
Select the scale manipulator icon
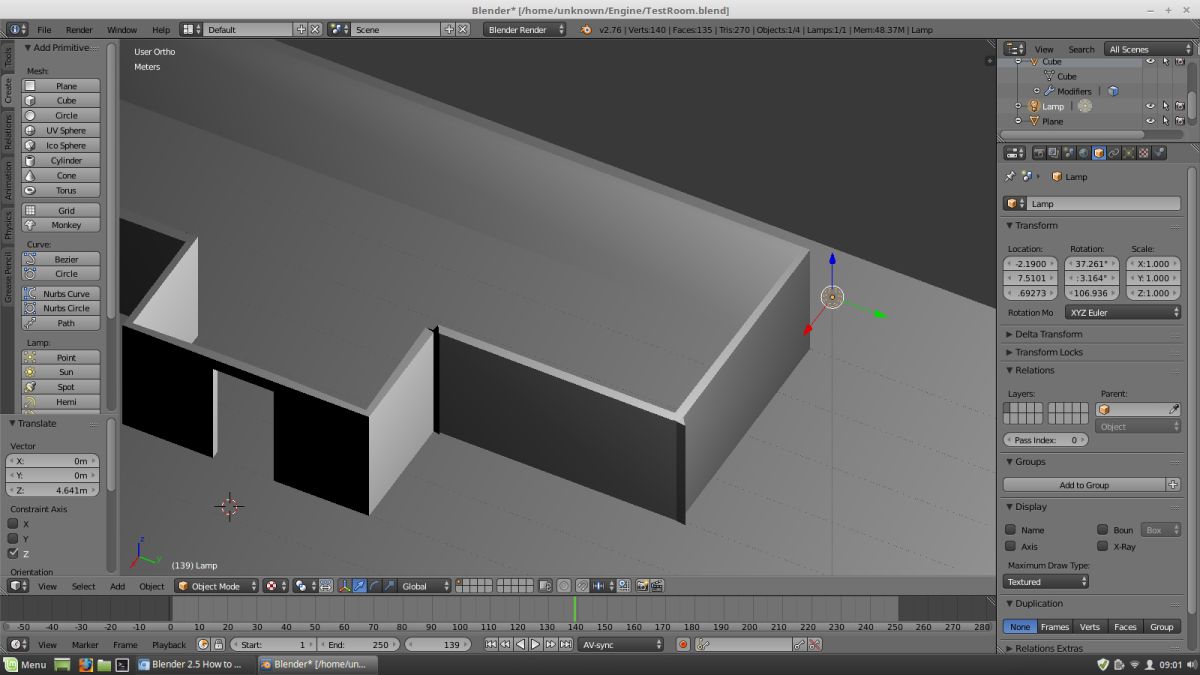tap(388, 586)
